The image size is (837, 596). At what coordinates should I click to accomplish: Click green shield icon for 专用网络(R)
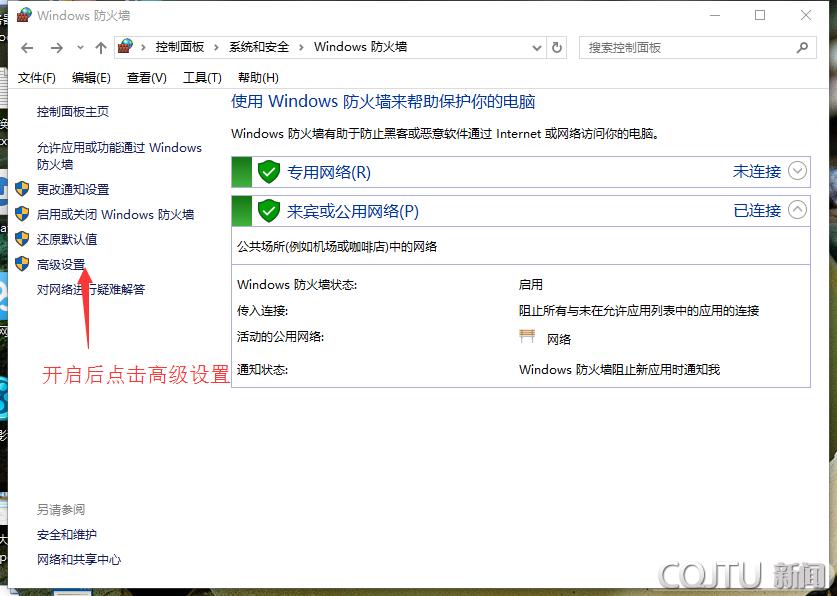[269, 172]
